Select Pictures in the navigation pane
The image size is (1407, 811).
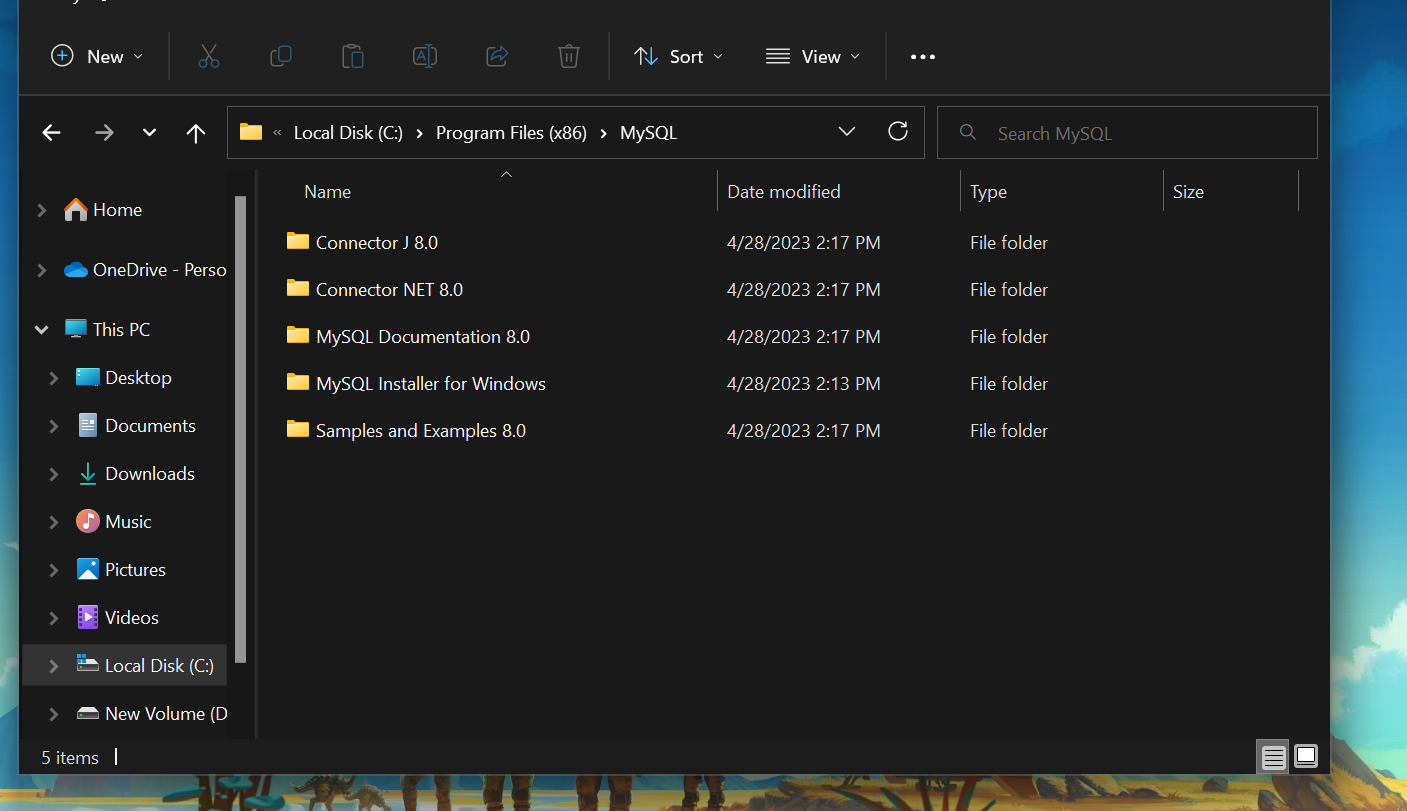(x=135, y=570)
